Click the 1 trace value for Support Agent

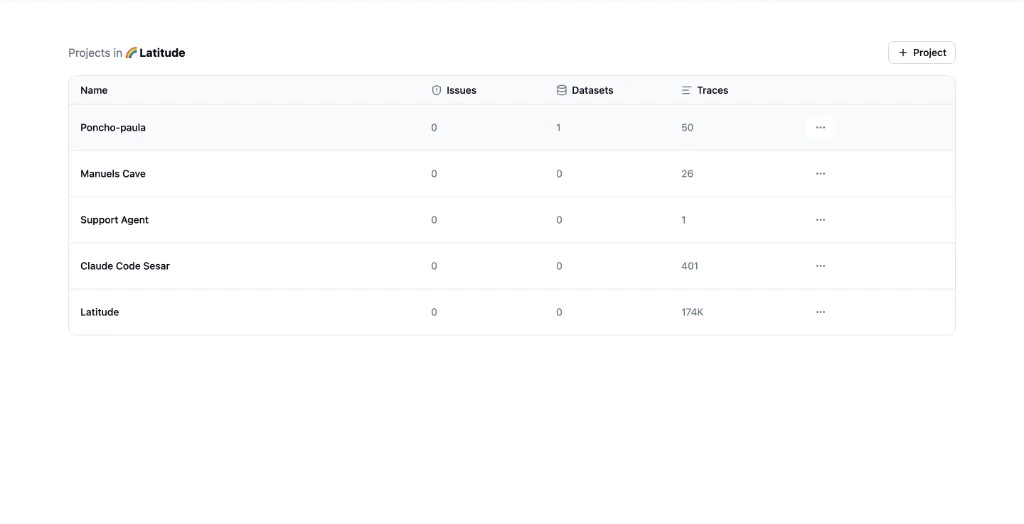(x=684, y=220)
